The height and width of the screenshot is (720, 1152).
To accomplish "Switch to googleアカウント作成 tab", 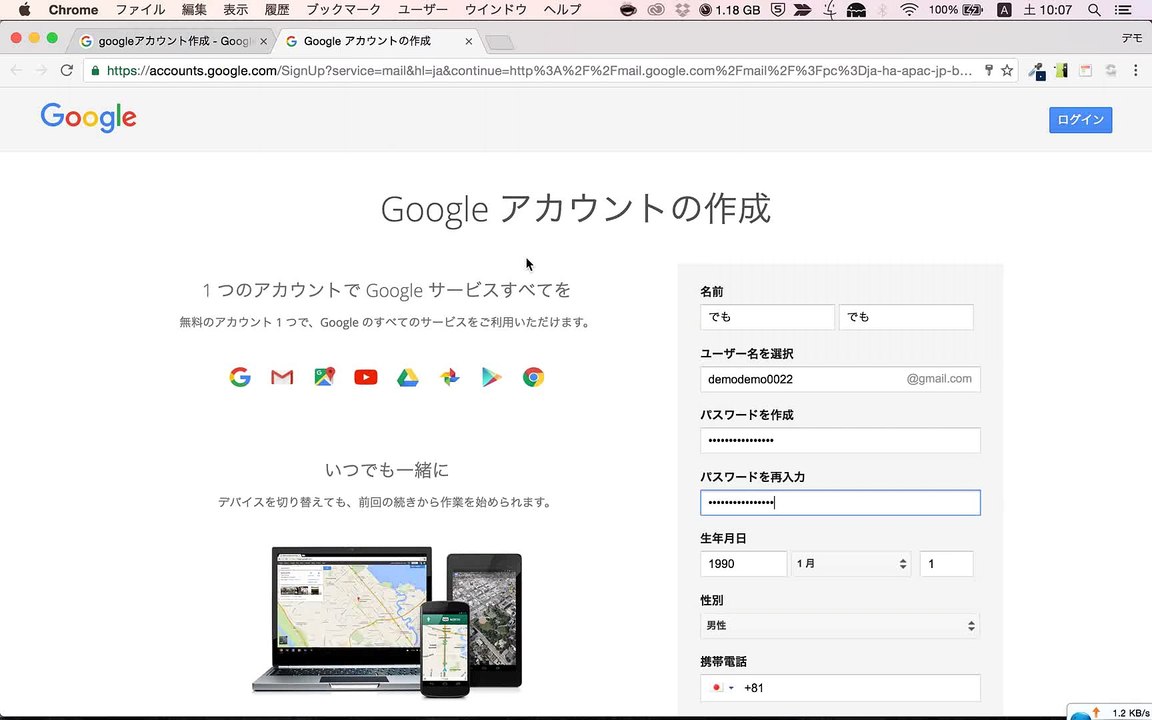I will pyautogui.click(x=173, y=41).
